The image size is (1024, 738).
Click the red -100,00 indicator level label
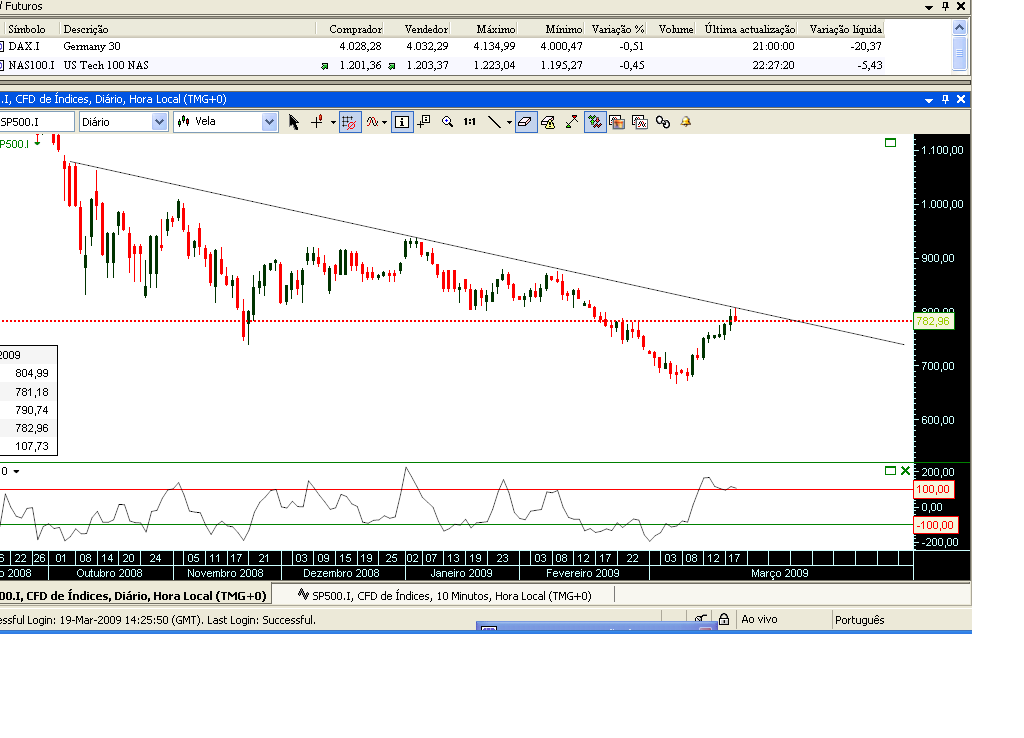(x=934, y=525)
